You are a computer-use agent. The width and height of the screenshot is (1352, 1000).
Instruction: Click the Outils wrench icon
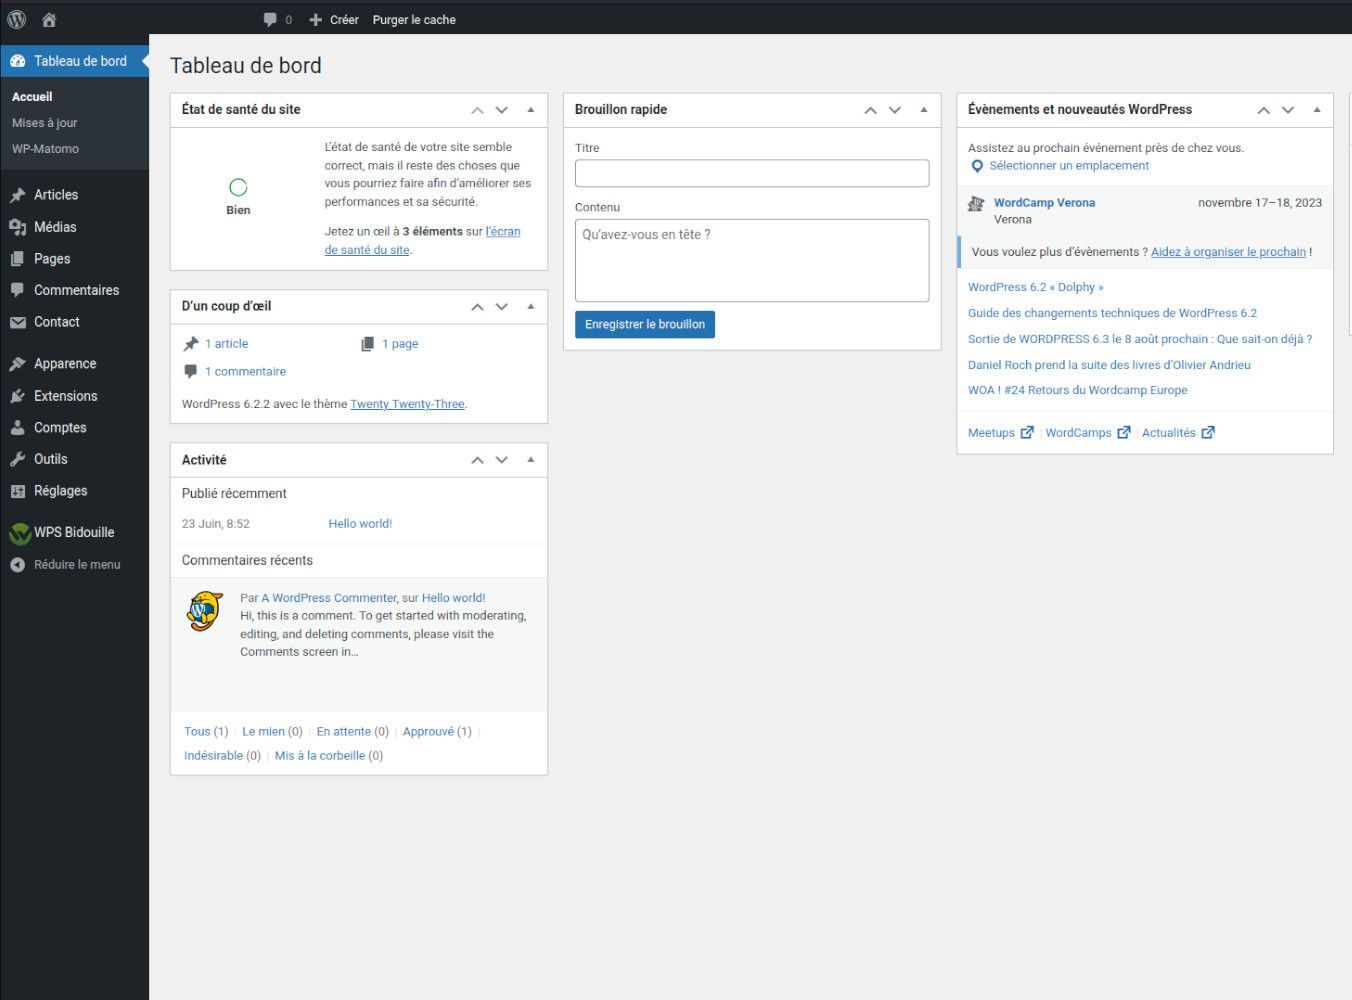click(x=17, y=459)
